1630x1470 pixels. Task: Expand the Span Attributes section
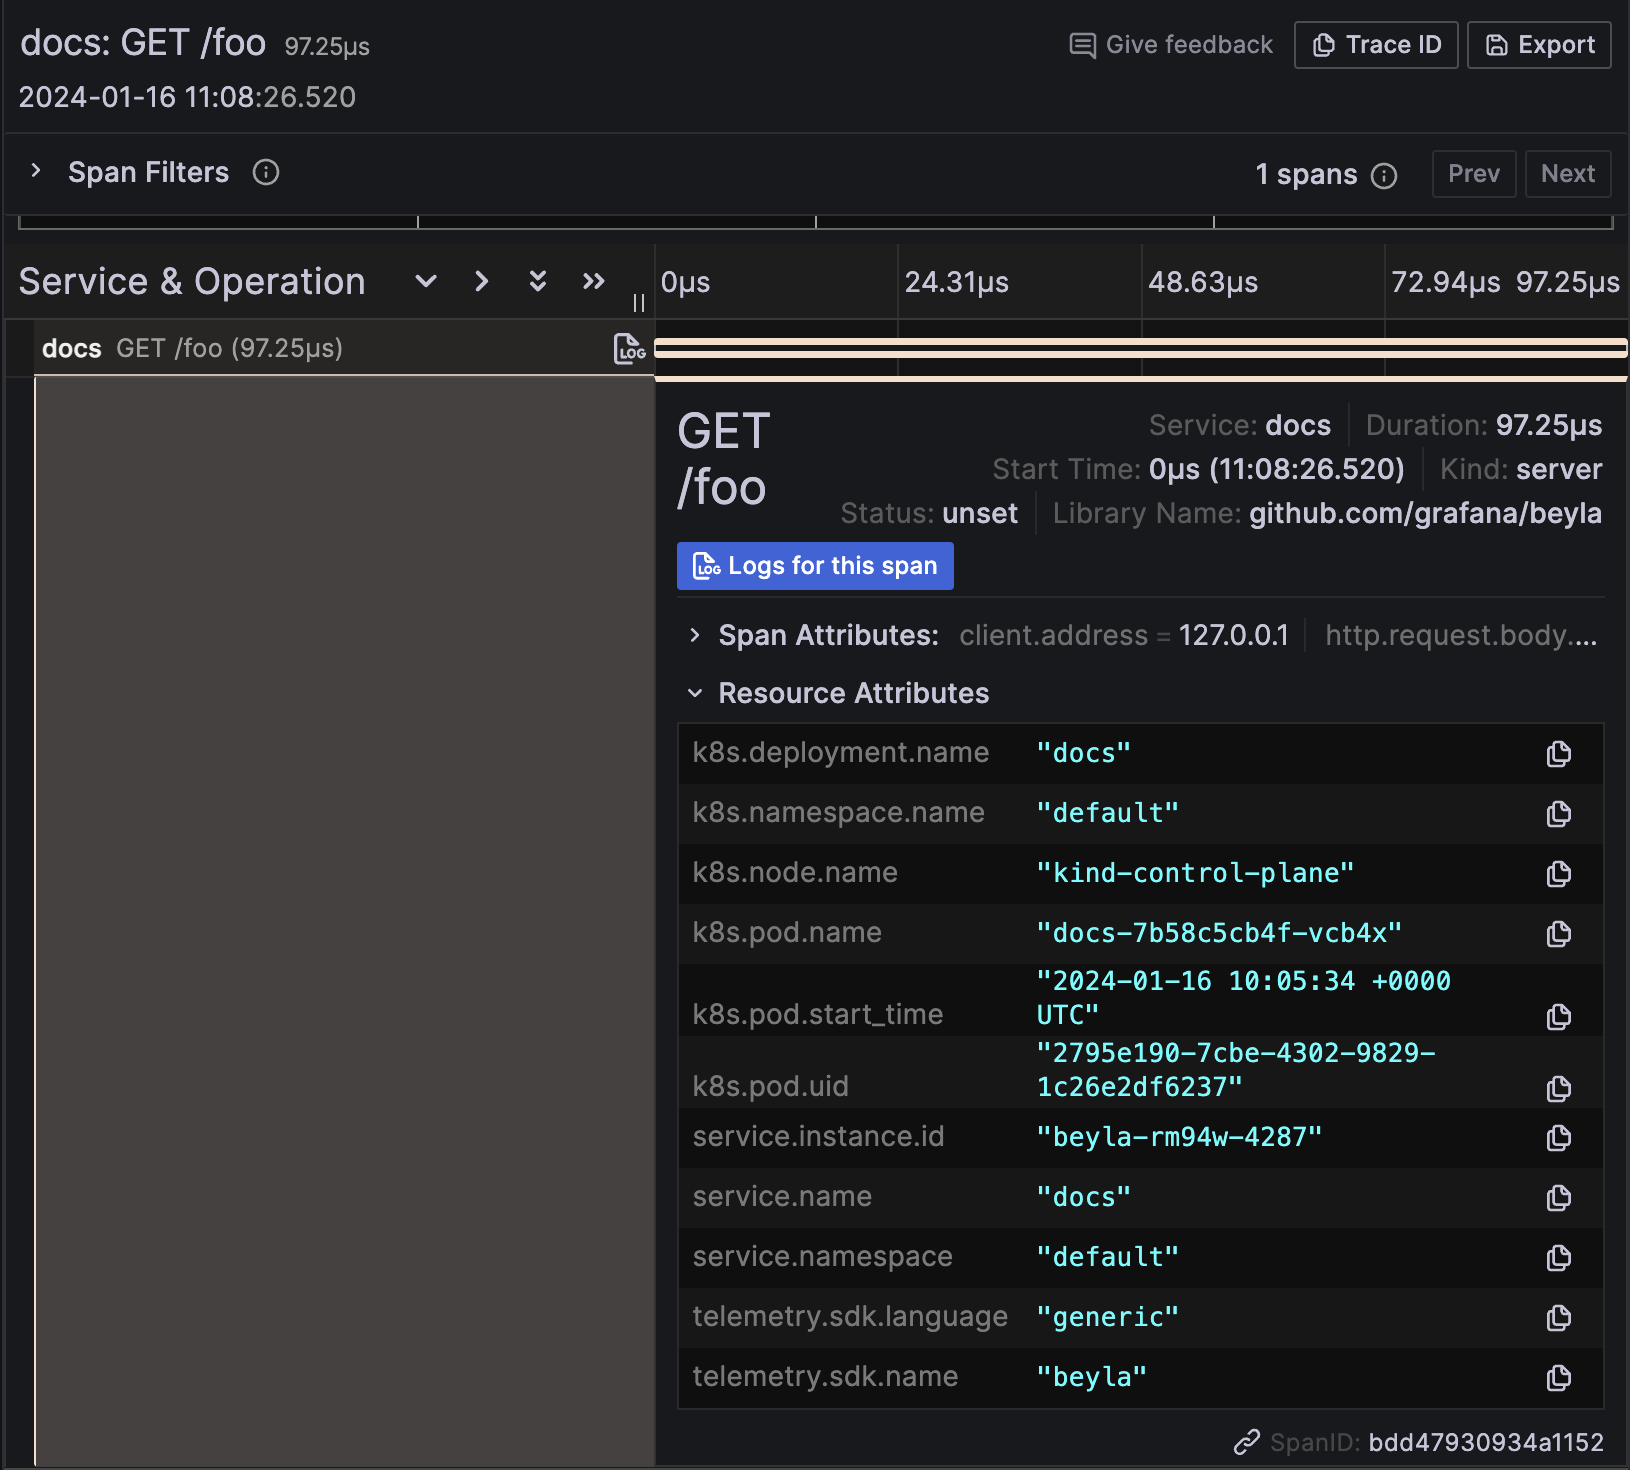(x=695, y=635)
